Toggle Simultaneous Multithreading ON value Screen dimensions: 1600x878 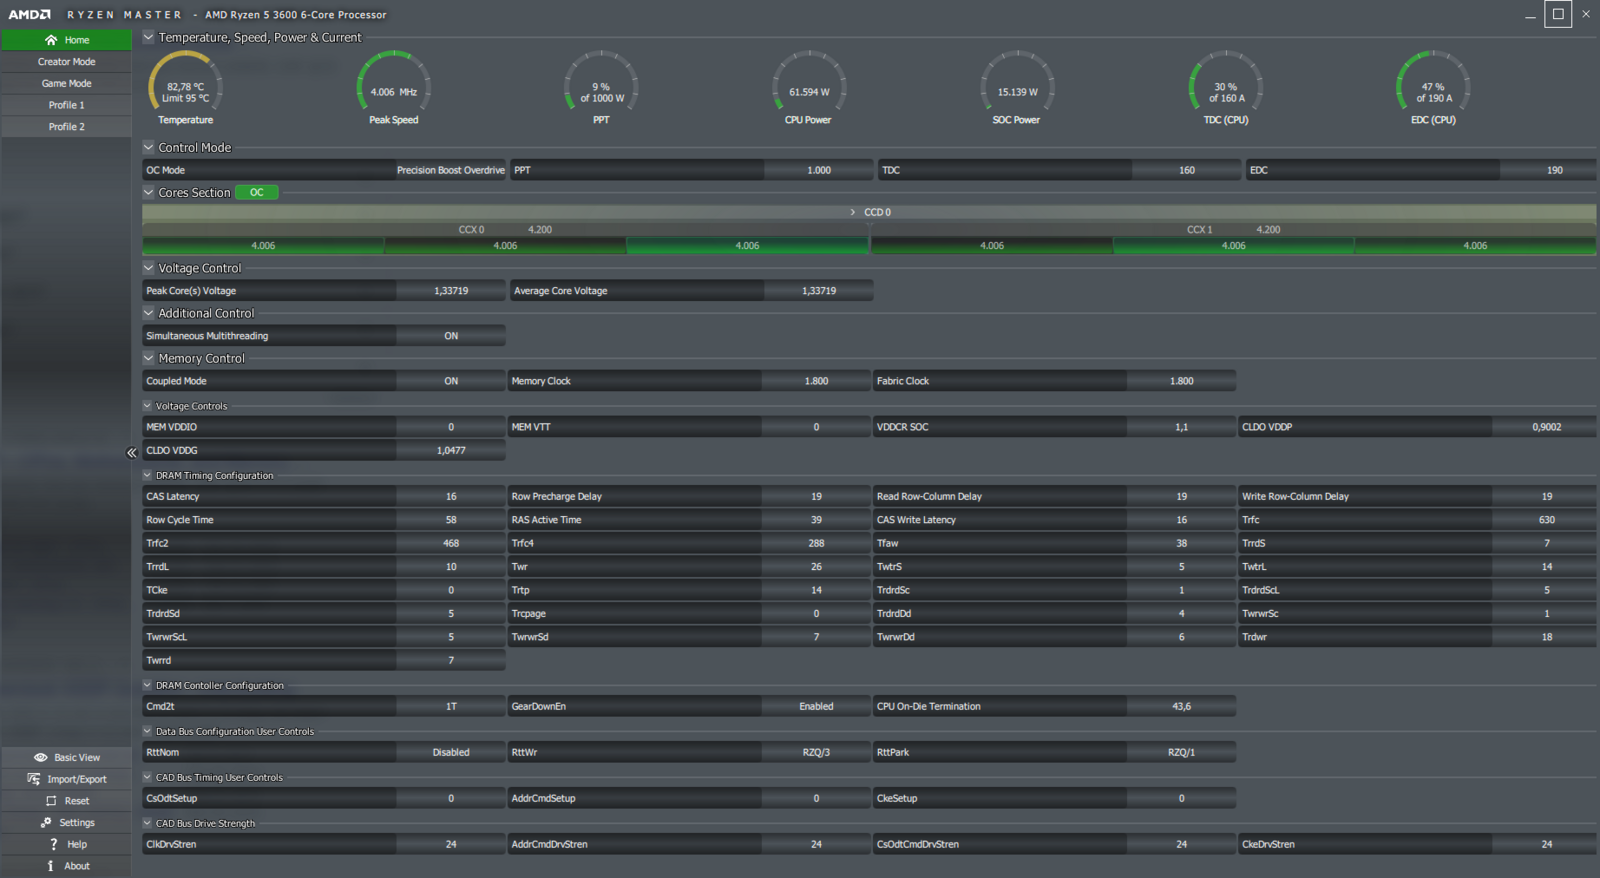[451, 336]
